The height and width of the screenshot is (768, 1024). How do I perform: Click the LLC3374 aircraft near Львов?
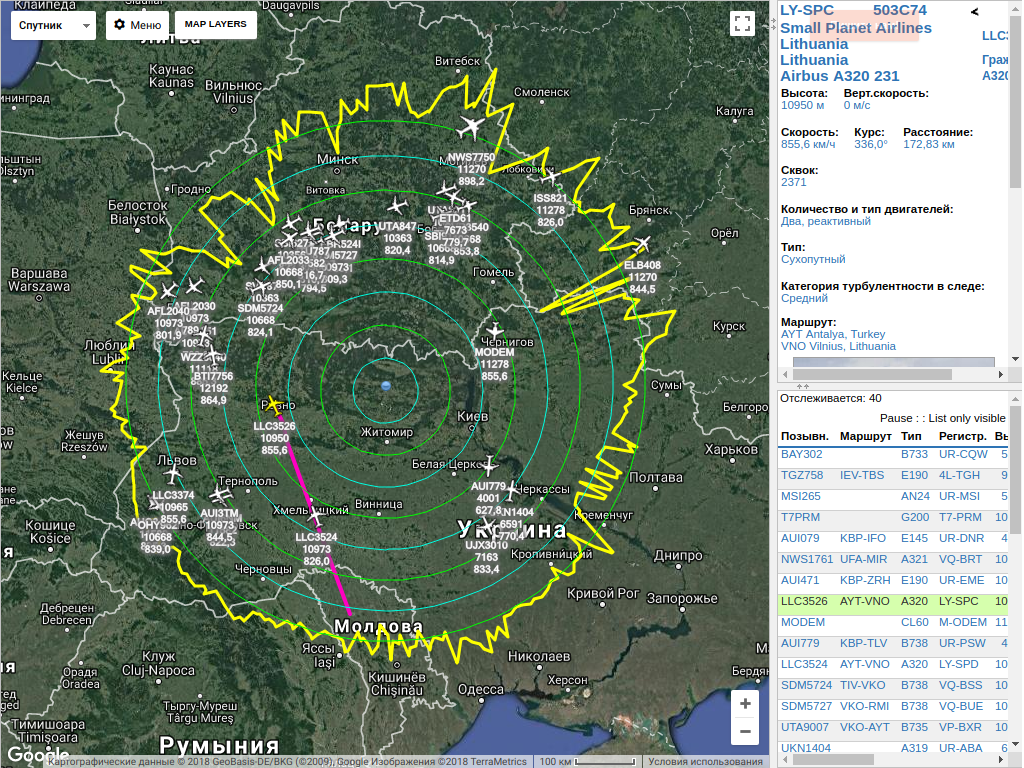coord(173,474)
